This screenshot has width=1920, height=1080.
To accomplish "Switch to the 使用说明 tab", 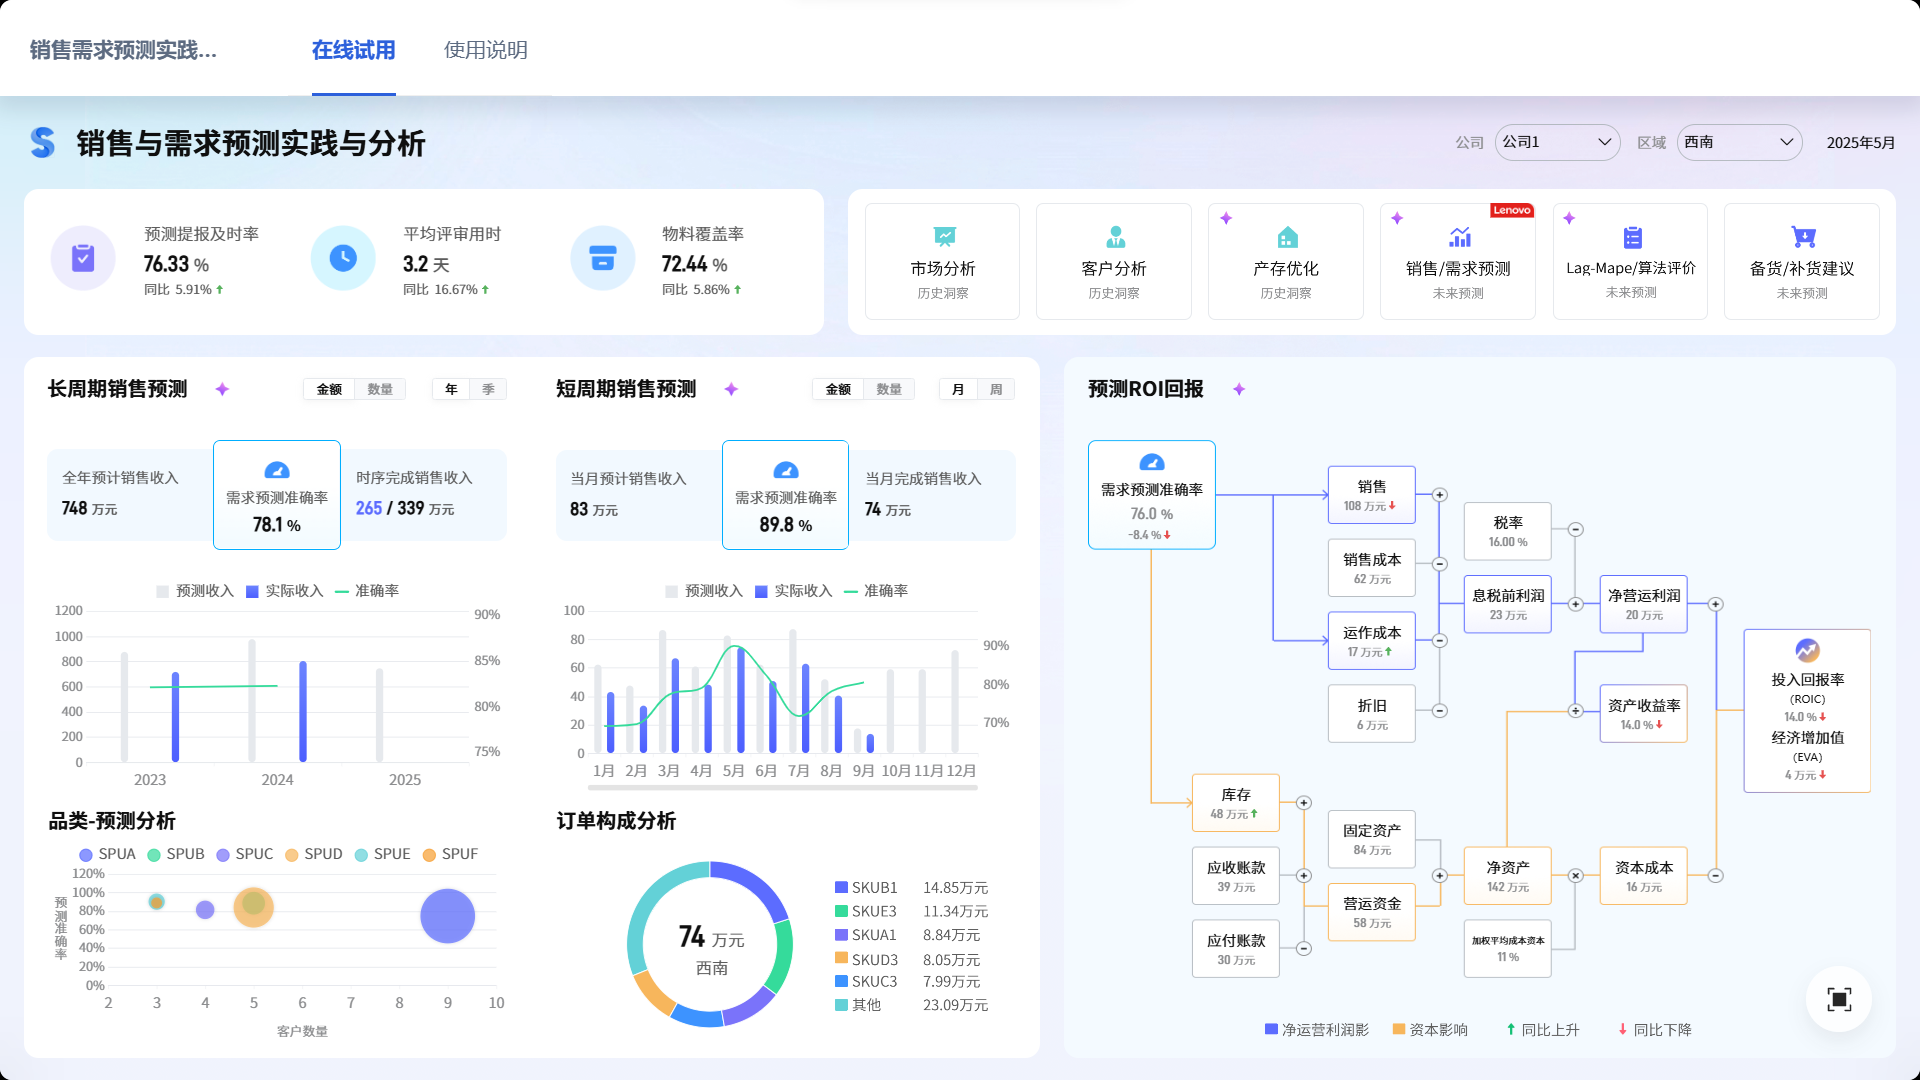I will coord(485,50).
